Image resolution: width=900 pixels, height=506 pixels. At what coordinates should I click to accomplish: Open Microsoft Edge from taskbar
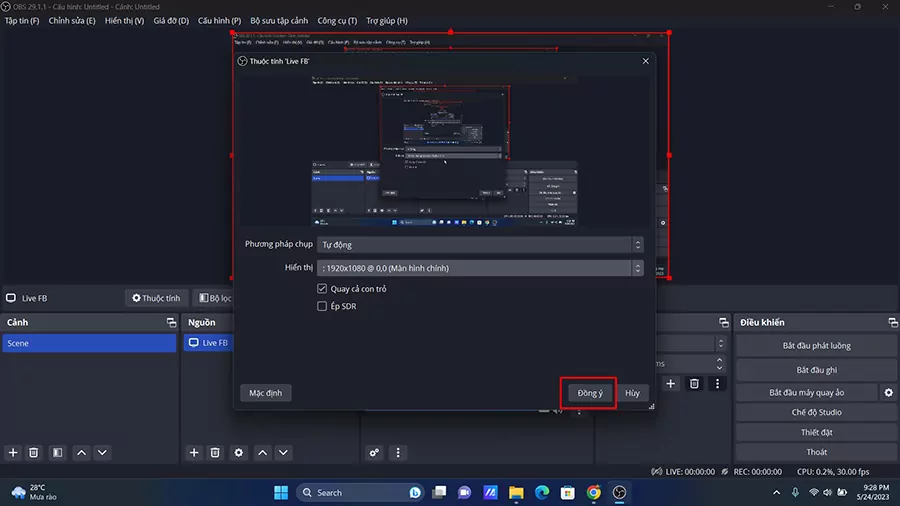(x=542, y=492)
